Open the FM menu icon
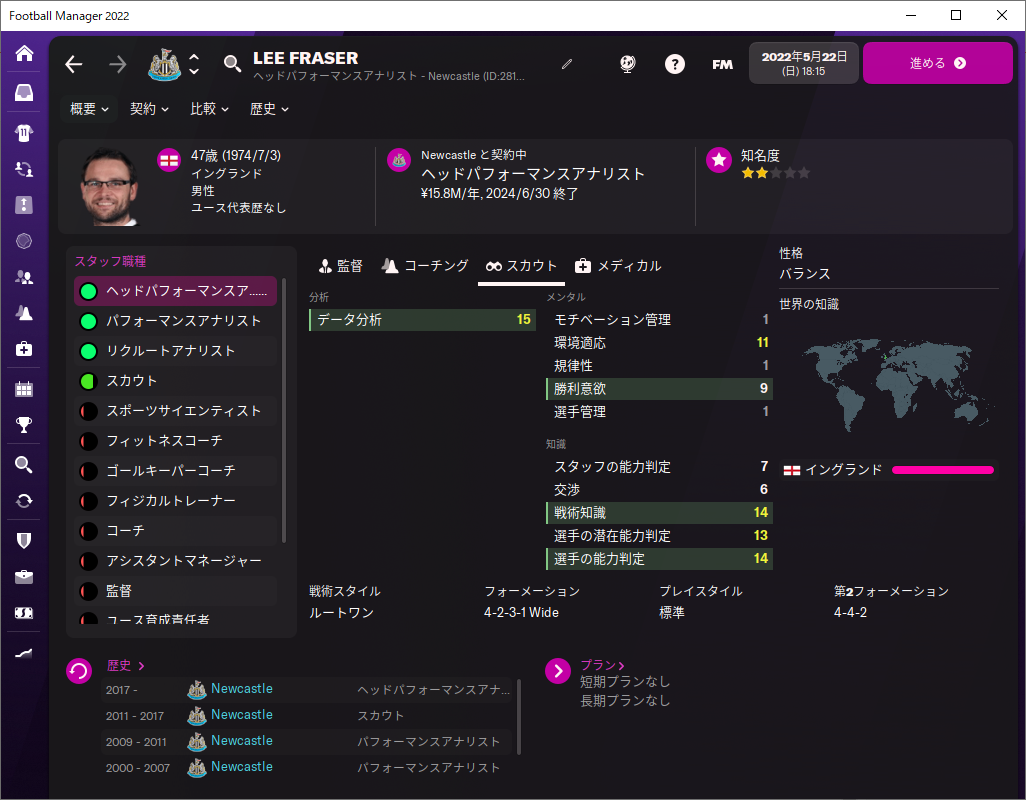 [x=722, y=64]
